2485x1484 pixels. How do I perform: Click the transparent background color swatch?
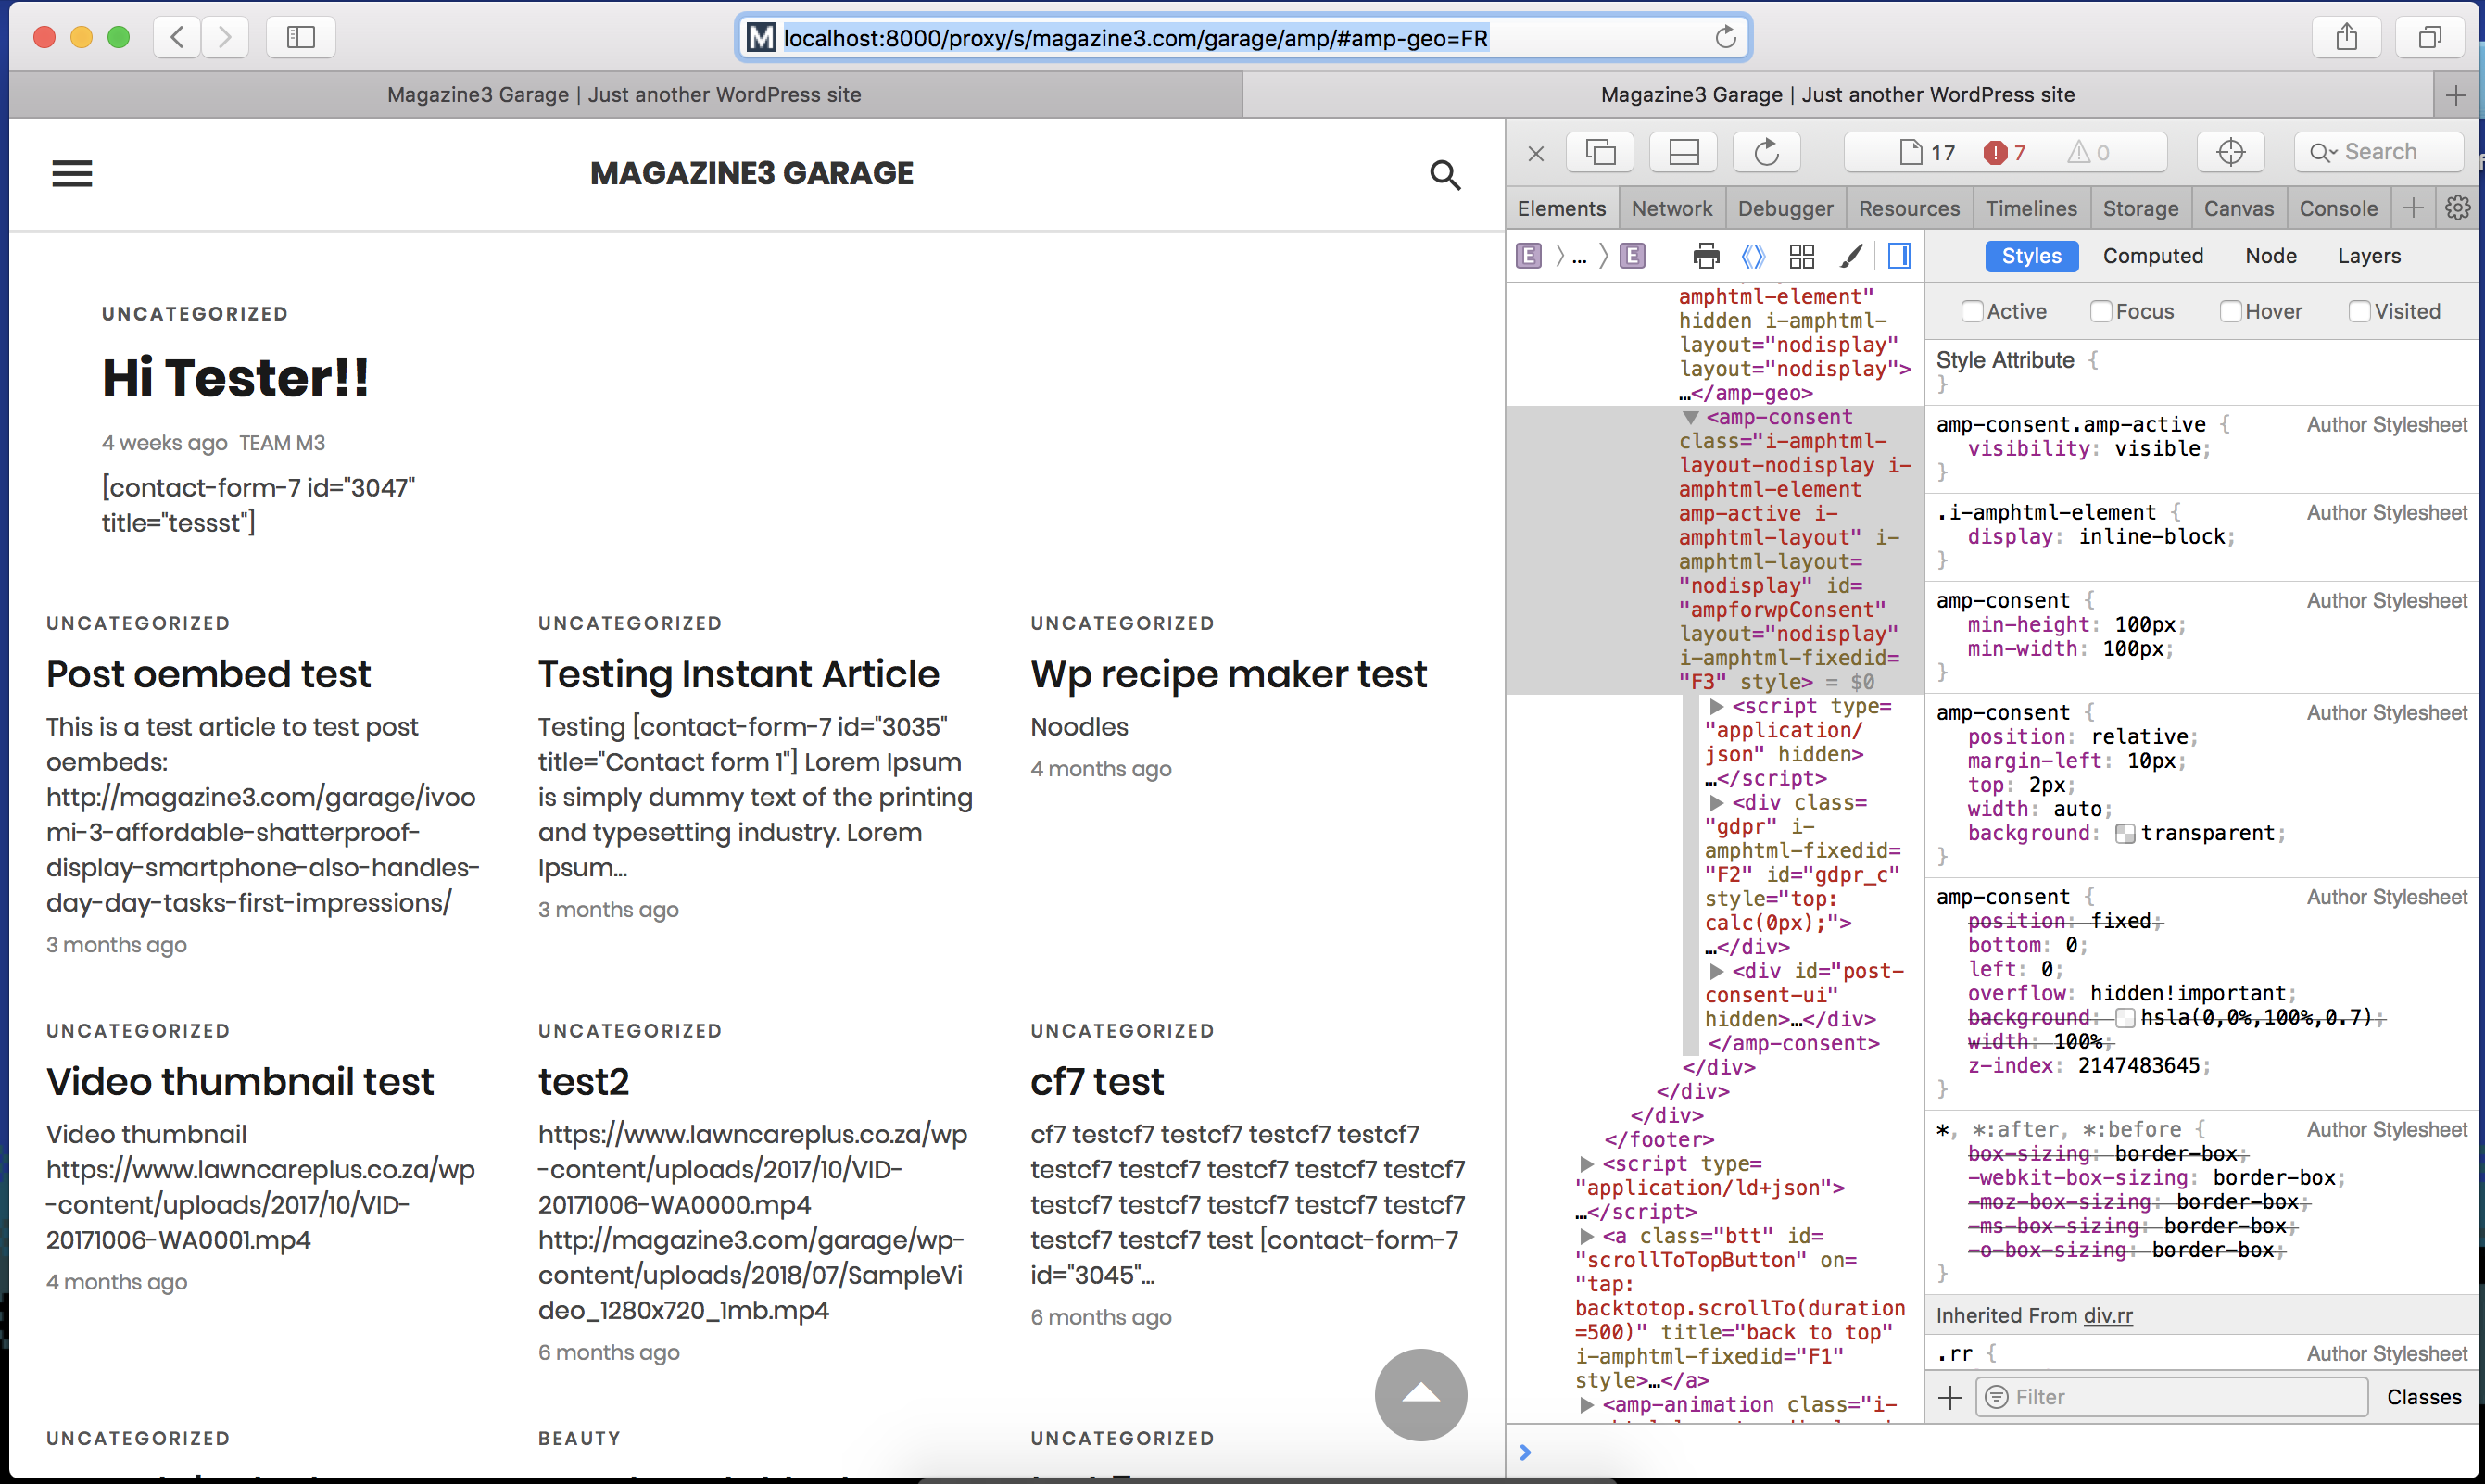click(x=2125, y=834)
